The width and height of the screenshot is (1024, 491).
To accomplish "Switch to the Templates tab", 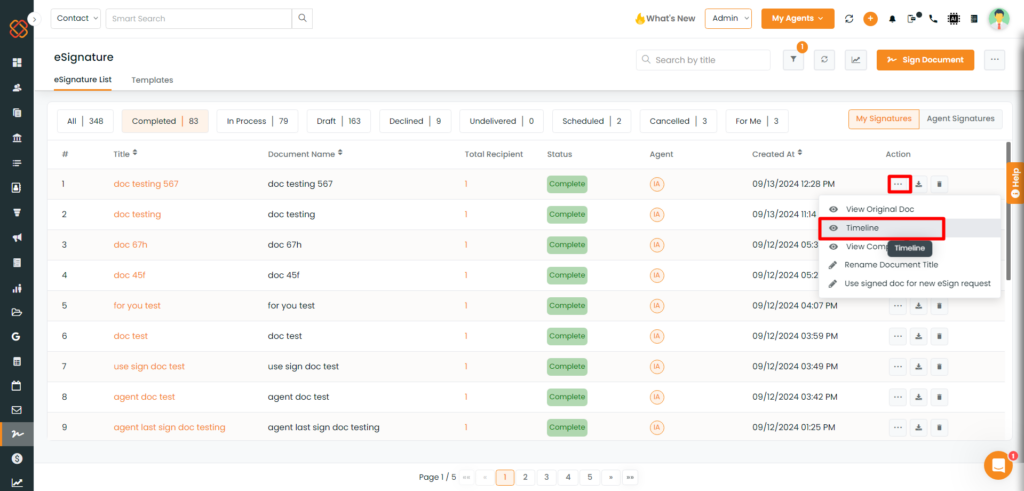I will [x=152, y=80].
